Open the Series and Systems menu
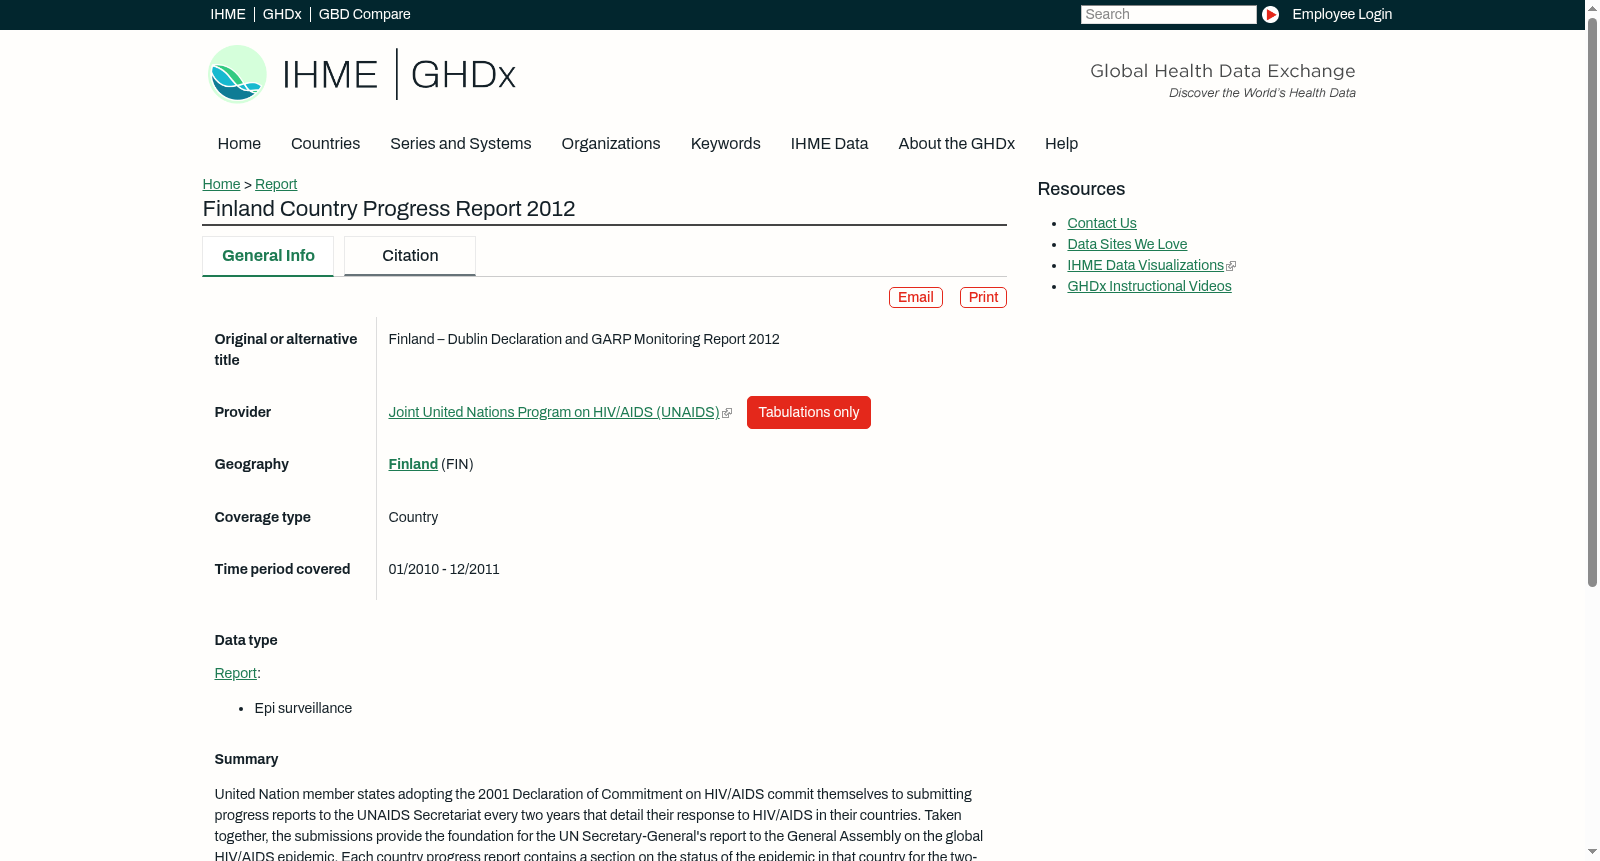1600x861 pixels. [461, 144]
